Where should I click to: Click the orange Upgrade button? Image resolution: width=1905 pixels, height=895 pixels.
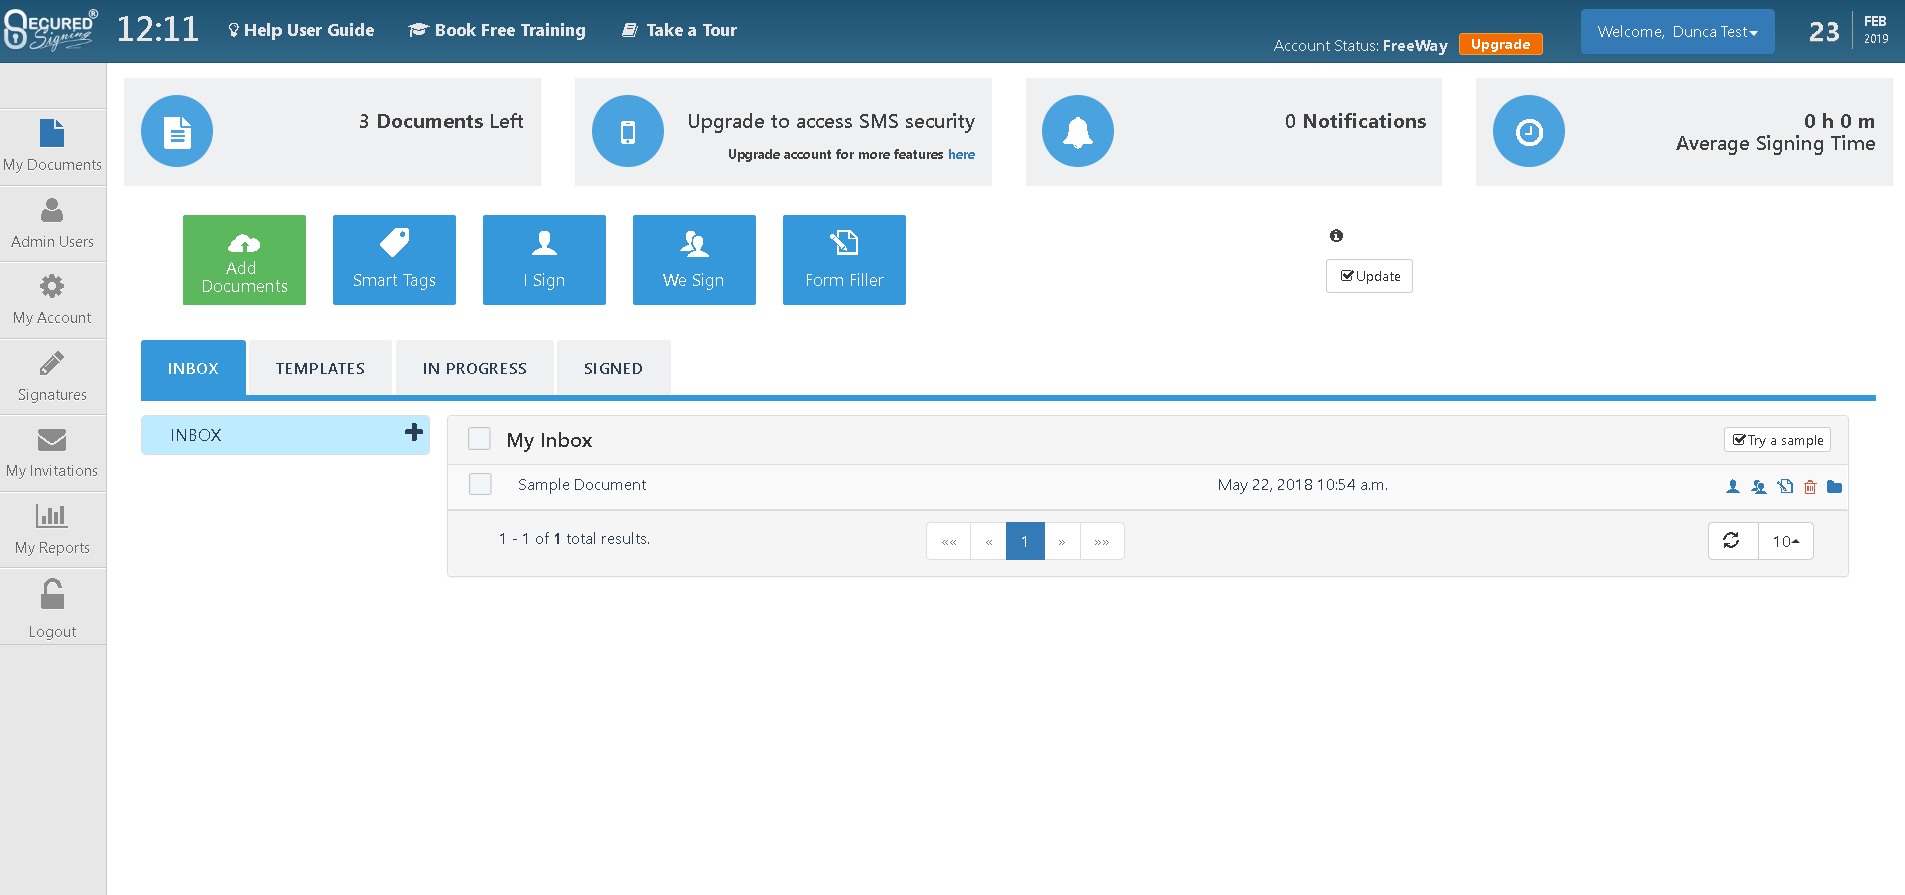coord(1500,44)
